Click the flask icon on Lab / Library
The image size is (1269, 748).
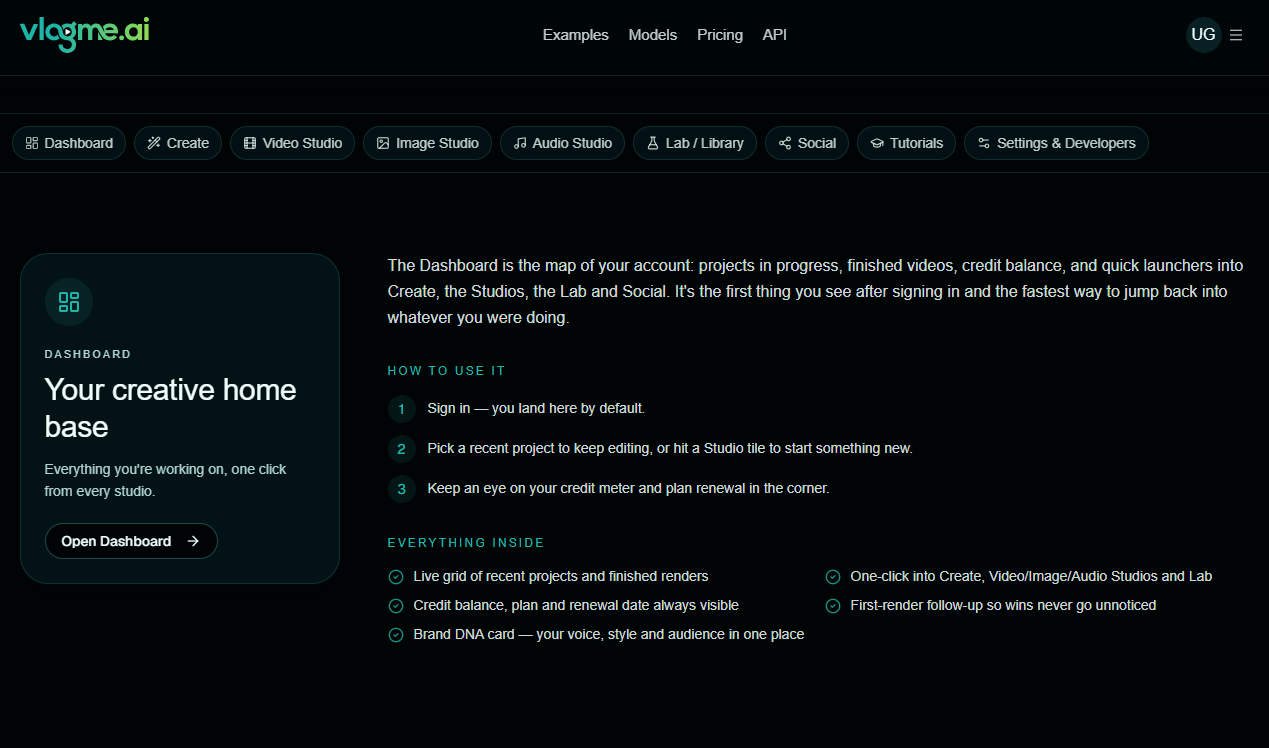(x=653, y=143)
